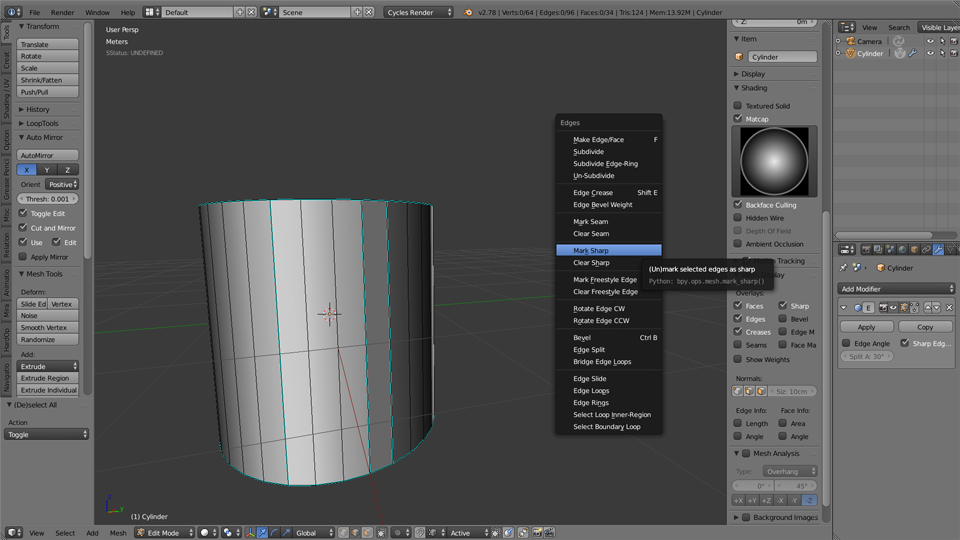The width and height of the screenshot is (960, 540).
Task: Enable the Textured Solid checkbox
Action: pyautogui.click(x=738, y=105)
